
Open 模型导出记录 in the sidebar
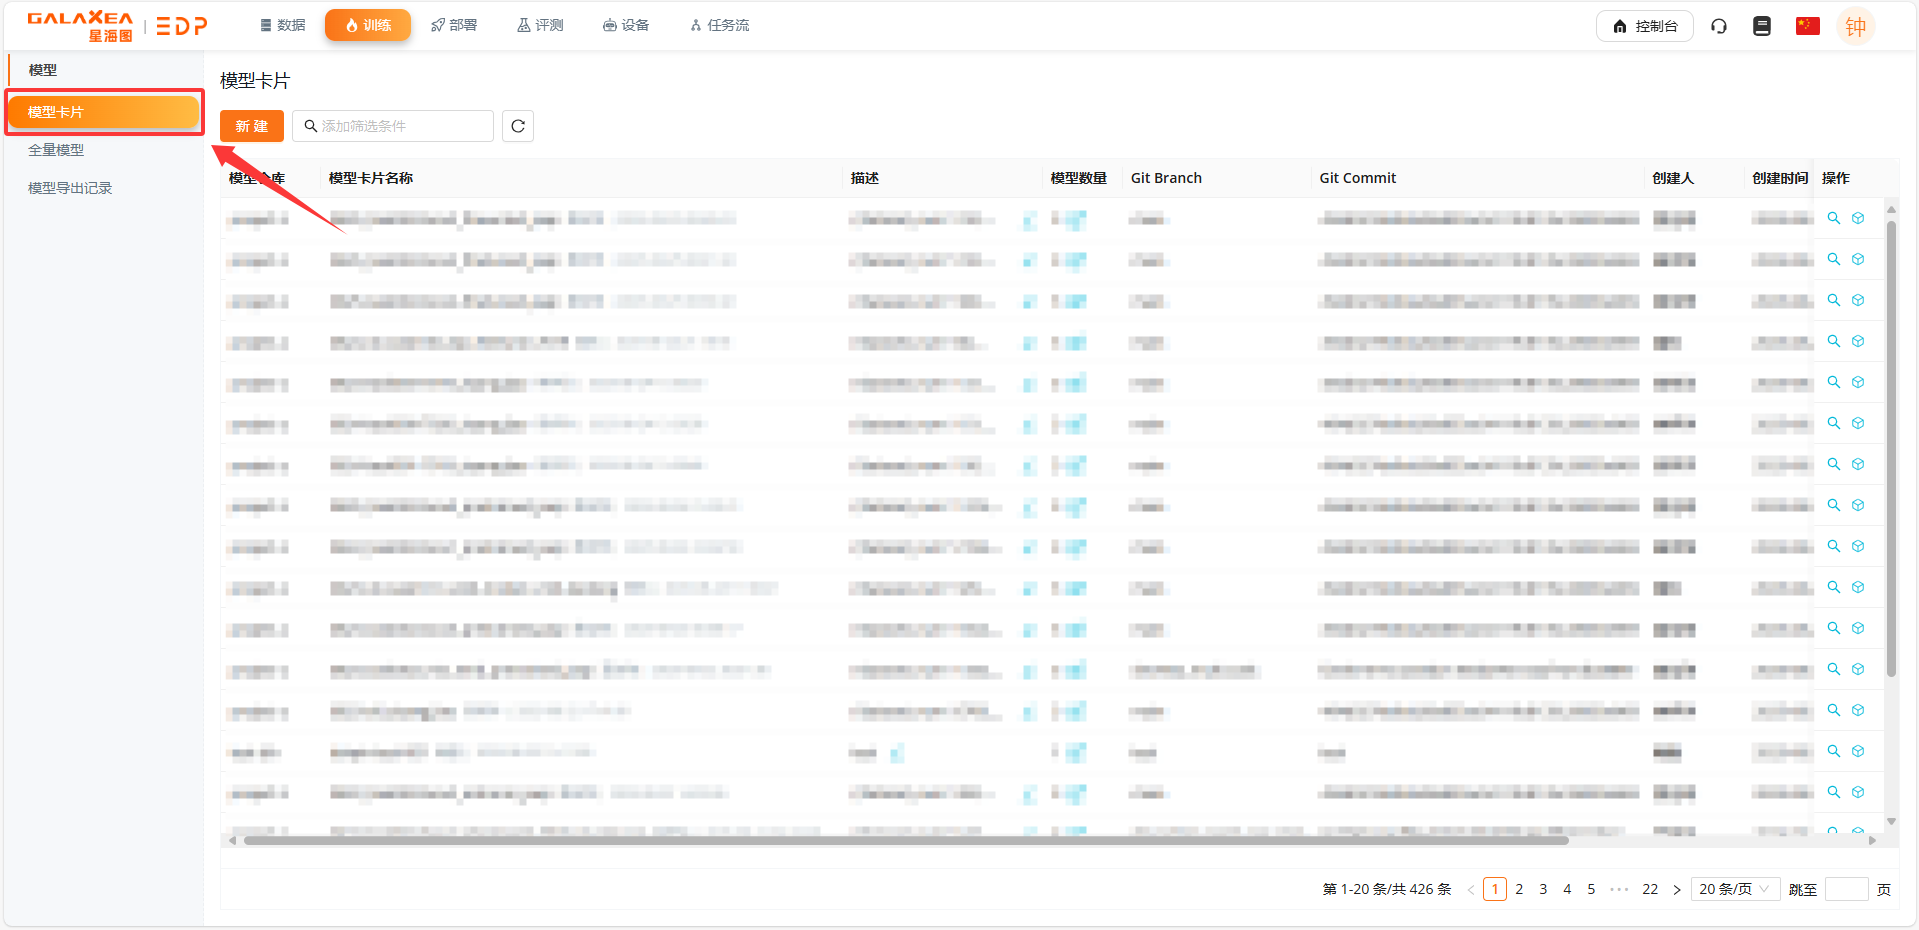(70, 188)
